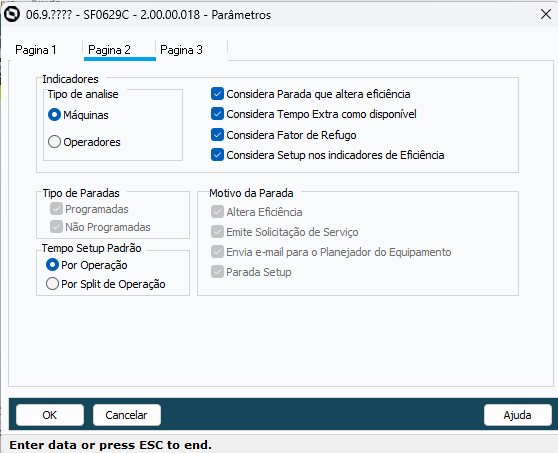Click the Motivo da Parada label
This screenshot has width=558, height=453.
[251, 193]
